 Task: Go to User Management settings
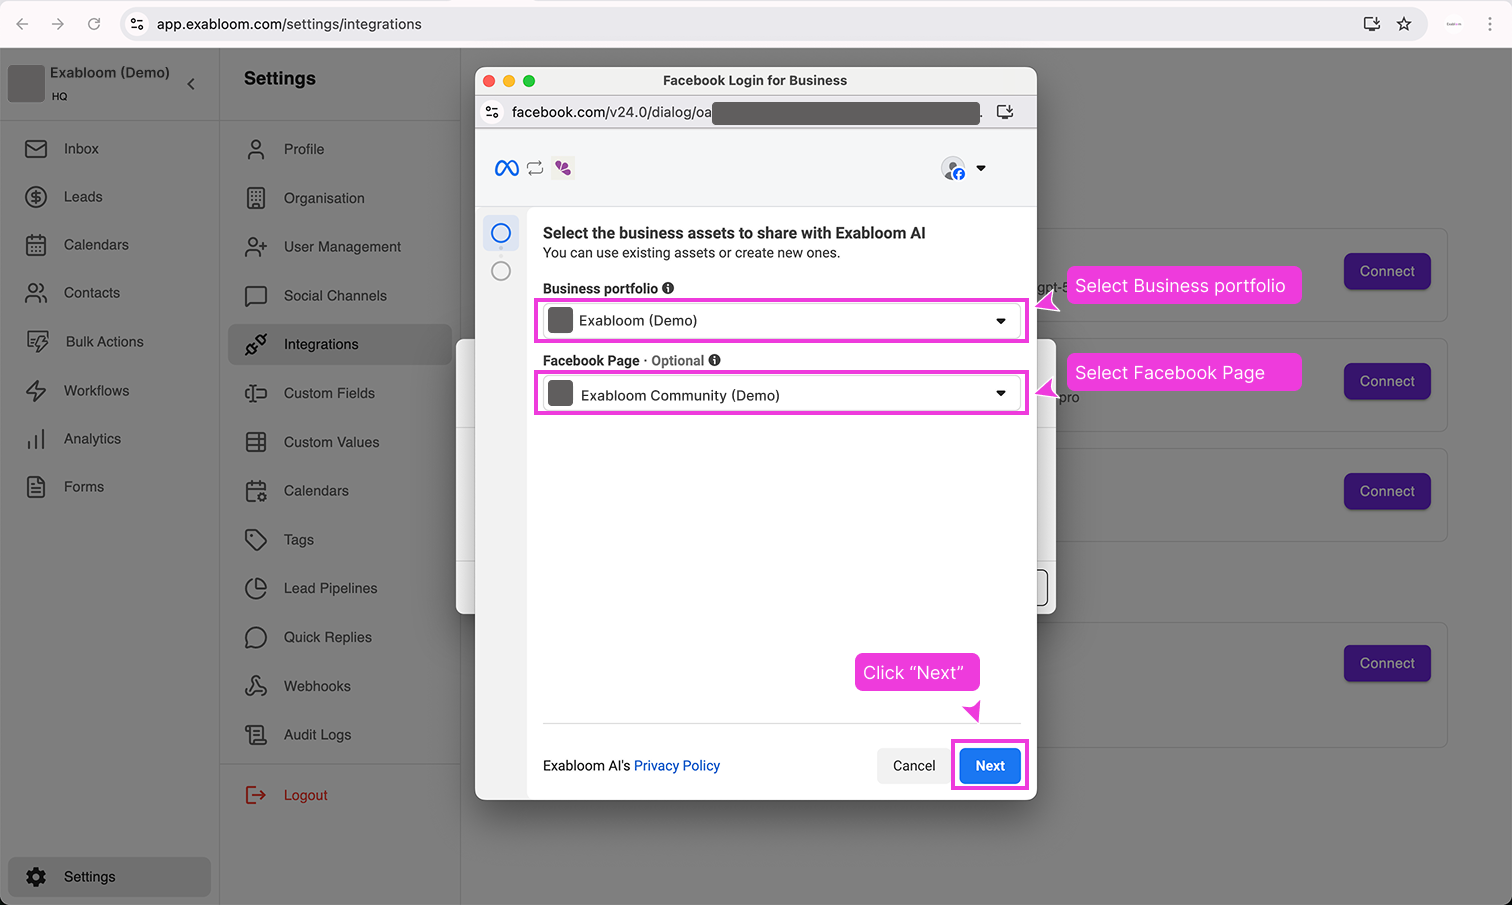[342, 247]
